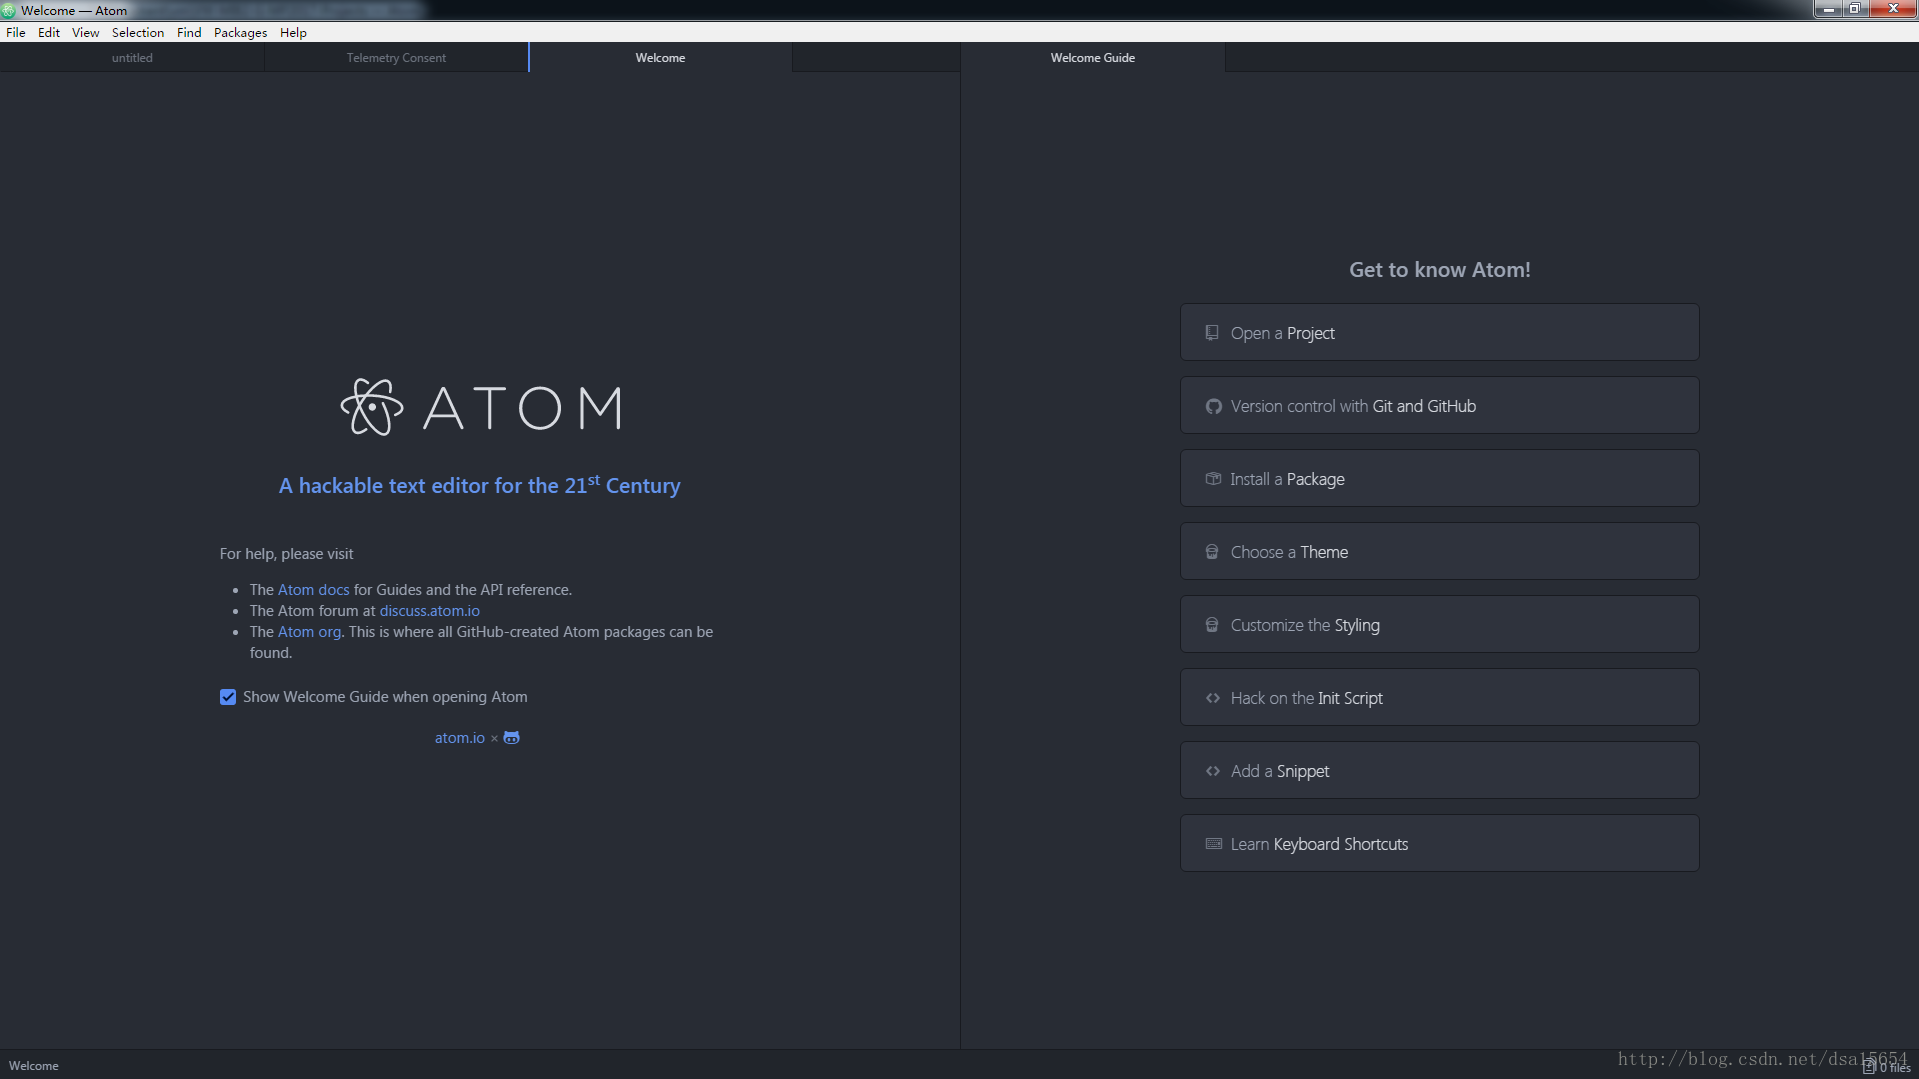Click the package icon on Install a Package
The height and width of the screenshot is (1079, 1919).
point(1213,479)
